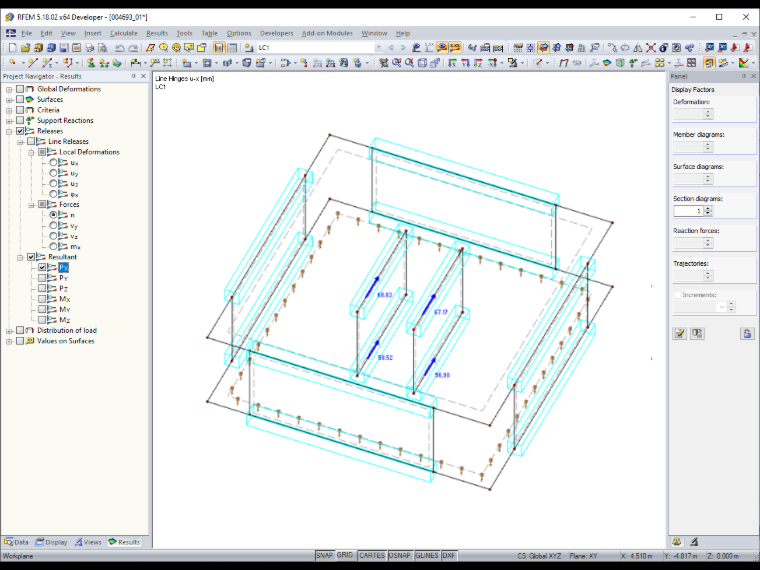This screenshot has width=760, height=570.
Task: Collapse the Resultant tree node
Action: click(x=20, y=257)
